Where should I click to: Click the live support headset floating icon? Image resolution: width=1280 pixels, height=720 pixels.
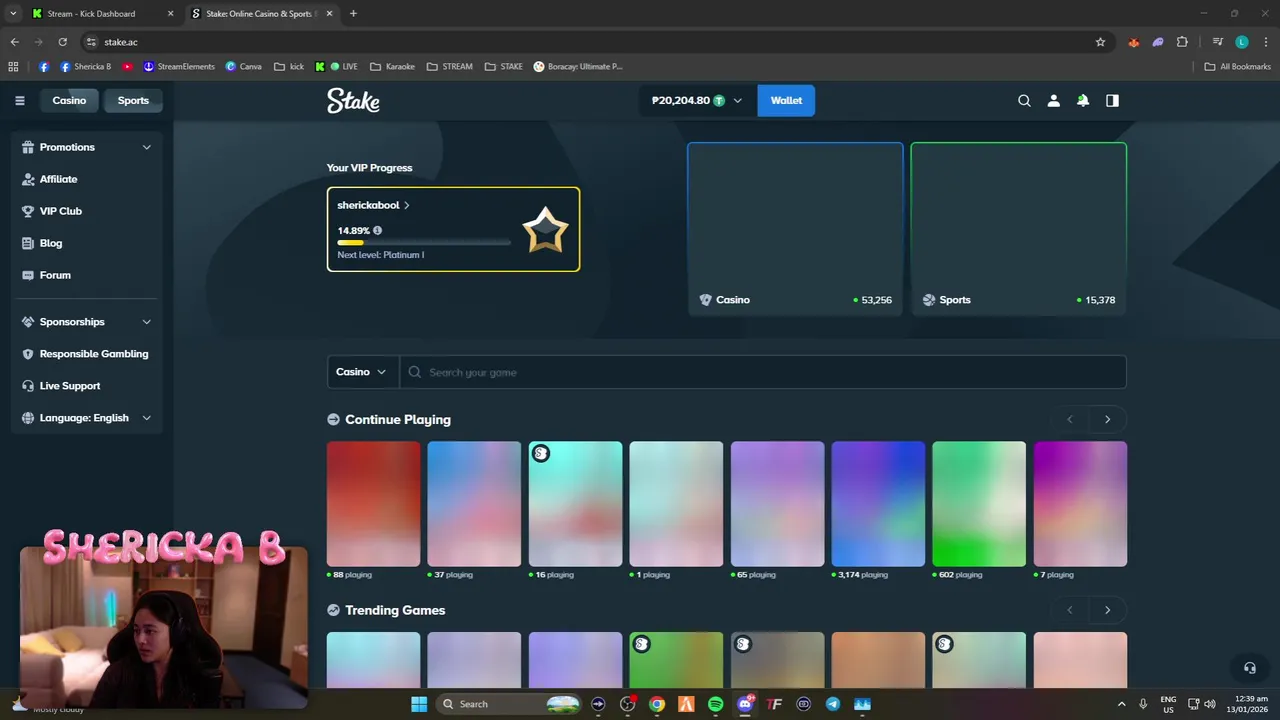click(x=1249, y=668)
